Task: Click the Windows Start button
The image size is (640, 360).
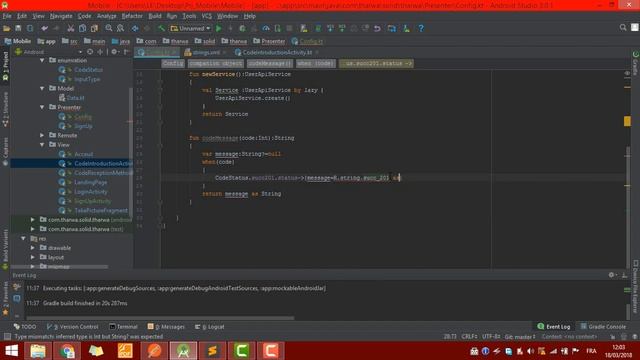Action: 11,351
